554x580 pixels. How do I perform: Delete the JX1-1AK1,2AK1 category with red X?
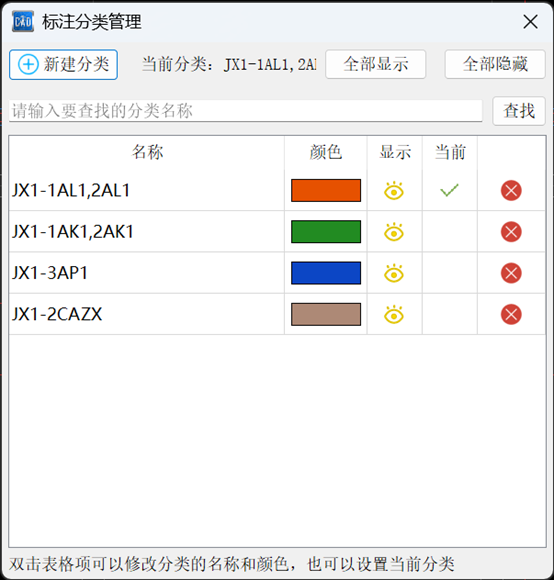click(511, 232)
